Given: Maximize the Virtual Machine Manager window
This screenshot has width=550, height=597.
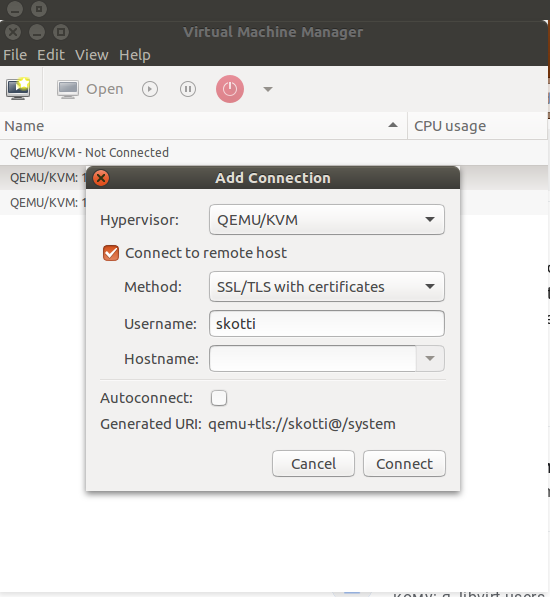Looking at the screenshot, I should coord(61,32).
